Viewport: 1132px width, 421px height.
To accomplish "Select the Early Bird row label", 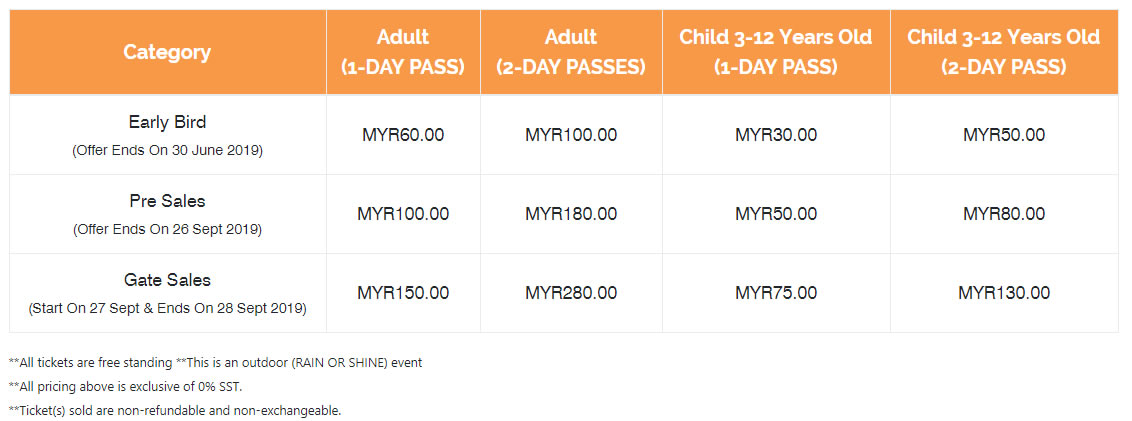I will pyautogui.click(x=167, y=122).
